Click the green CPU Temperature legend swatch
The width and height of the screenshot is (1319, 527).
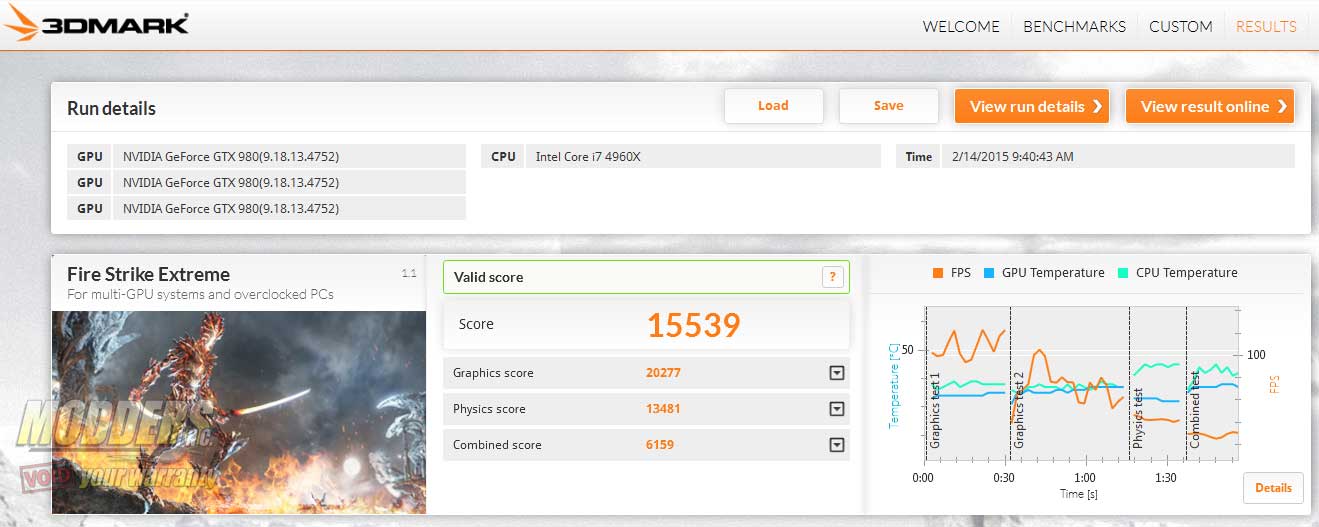pos(1123,273)
